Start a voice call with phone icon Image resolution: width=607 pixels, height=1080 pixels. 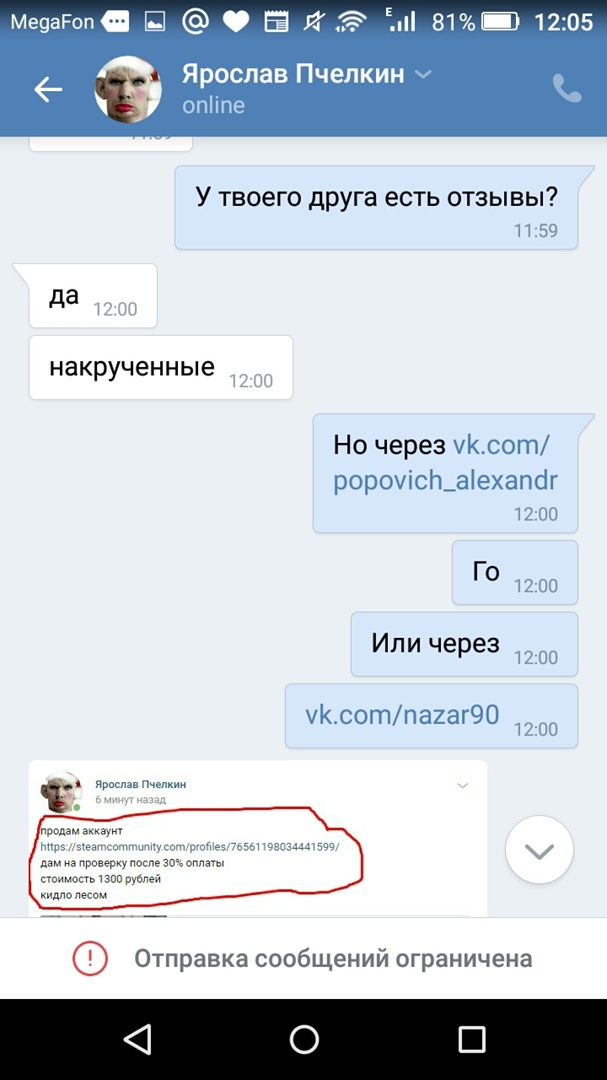[567, 89]
